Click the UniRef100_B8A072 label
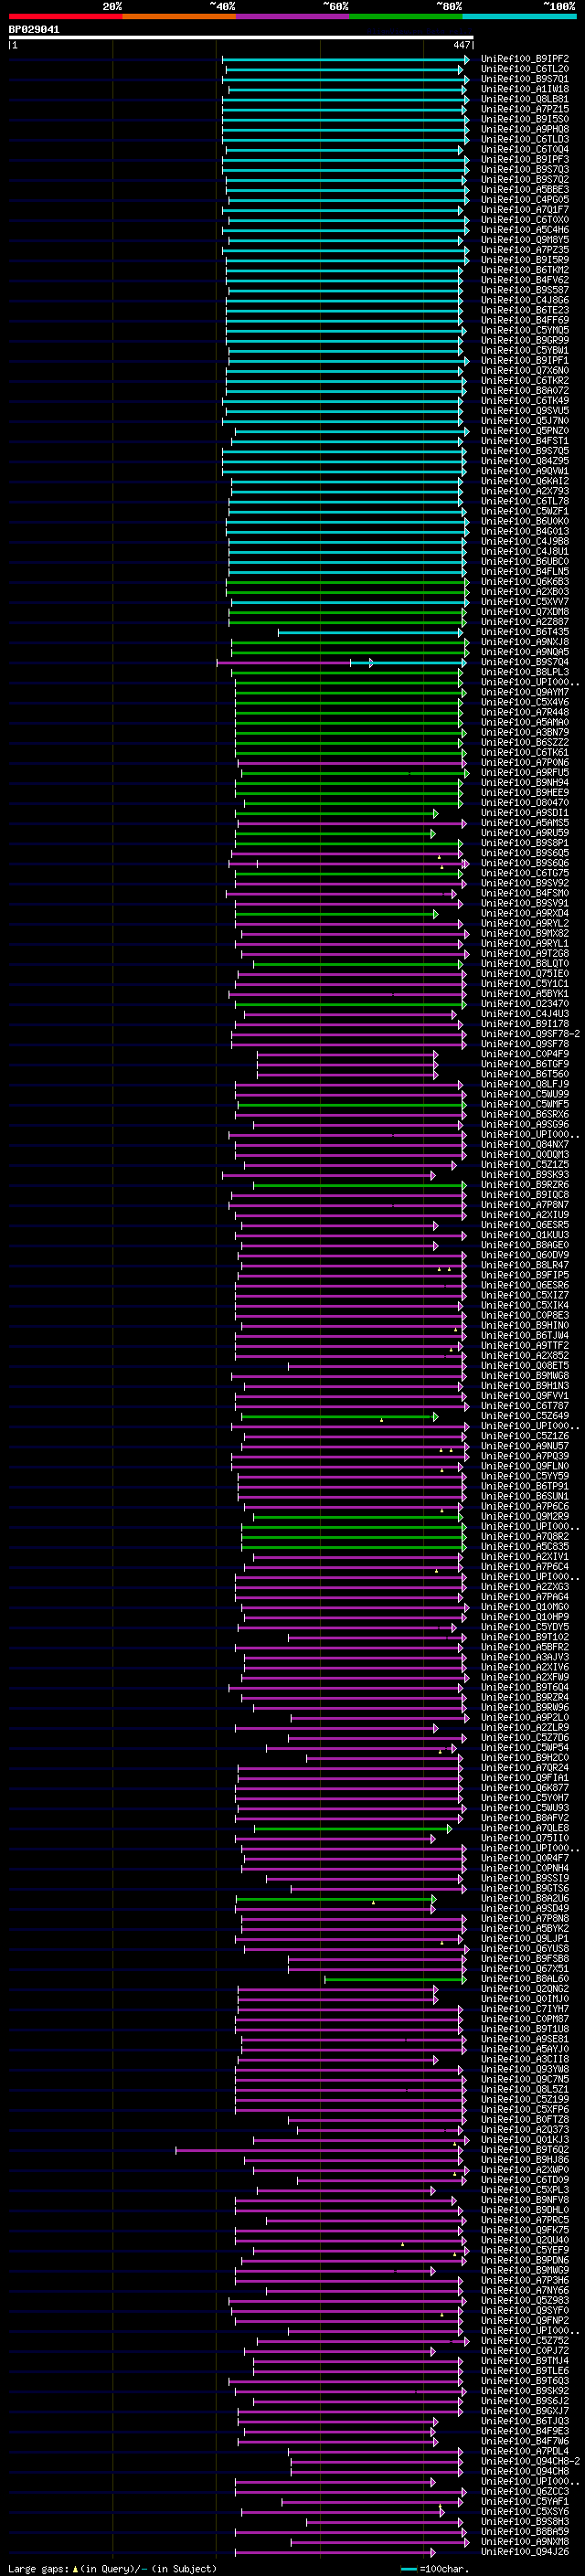Viewport: 585px width, 2576px height. [x=524, y=391]
